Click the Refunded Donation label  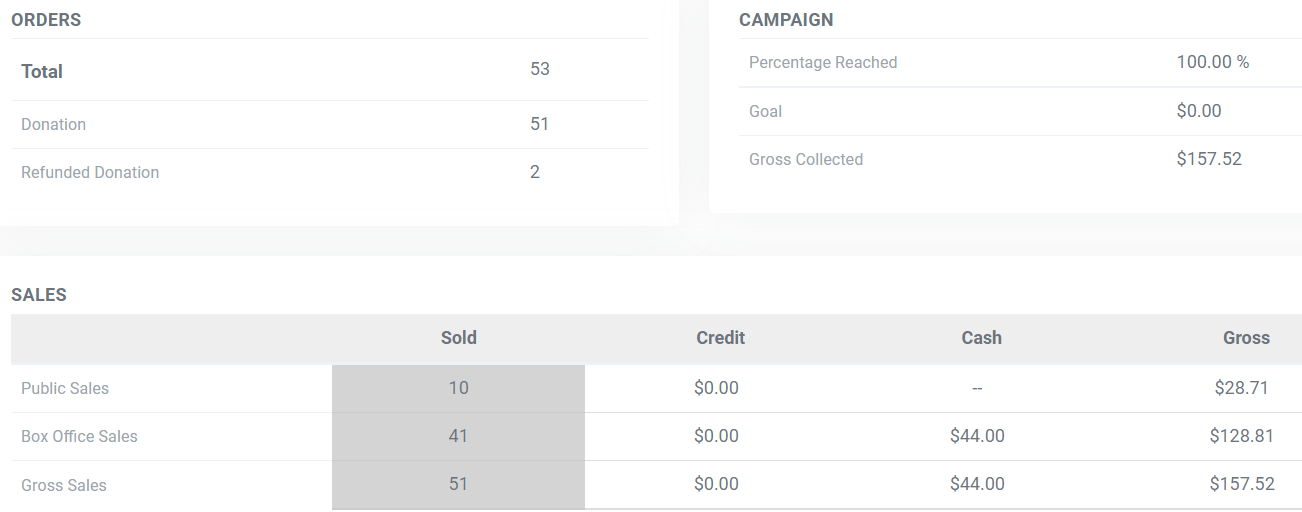pyautogui.click(x=90, y=172)
